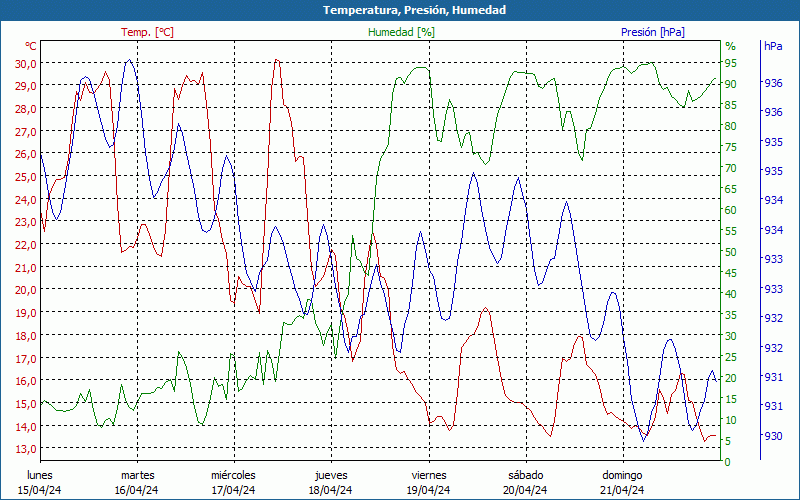Select the red 'Temp. [°C]' legend label
This screenshot has height=500, width=800.
(x=147, y=32)
